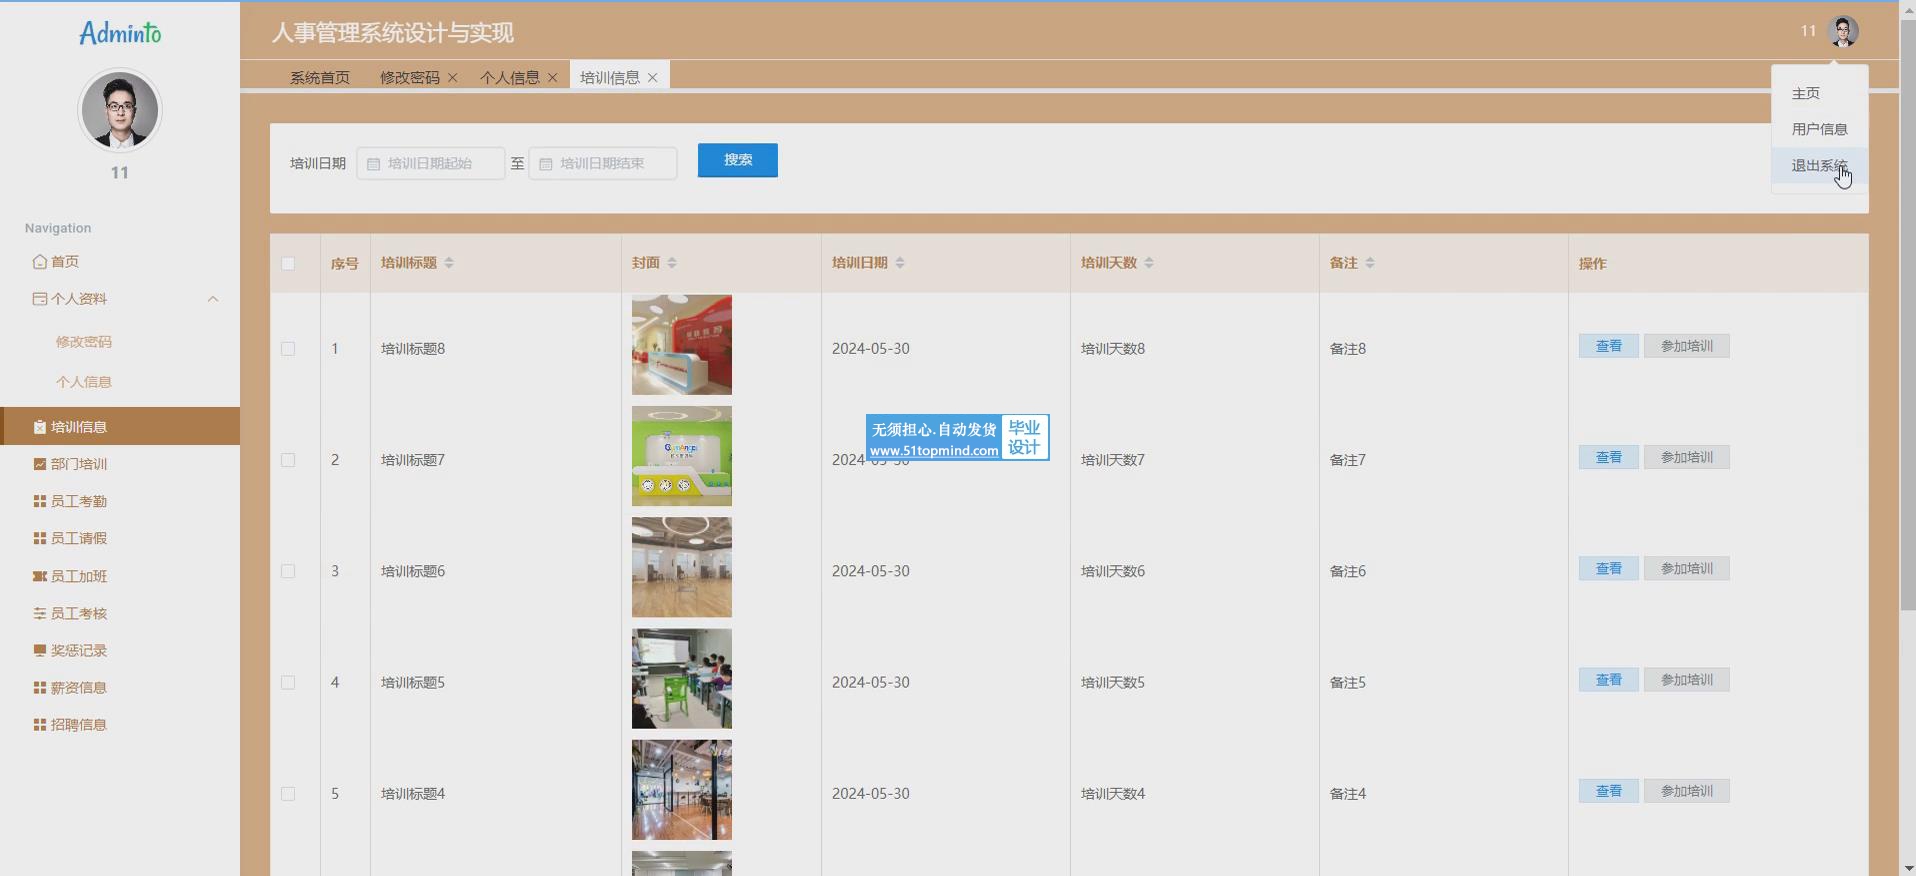The width and height of the screenshot is (1916, 876).
Task: Toggle the select-all checkbox in table header
Action: pyautogui.click(x=288, y=263)
